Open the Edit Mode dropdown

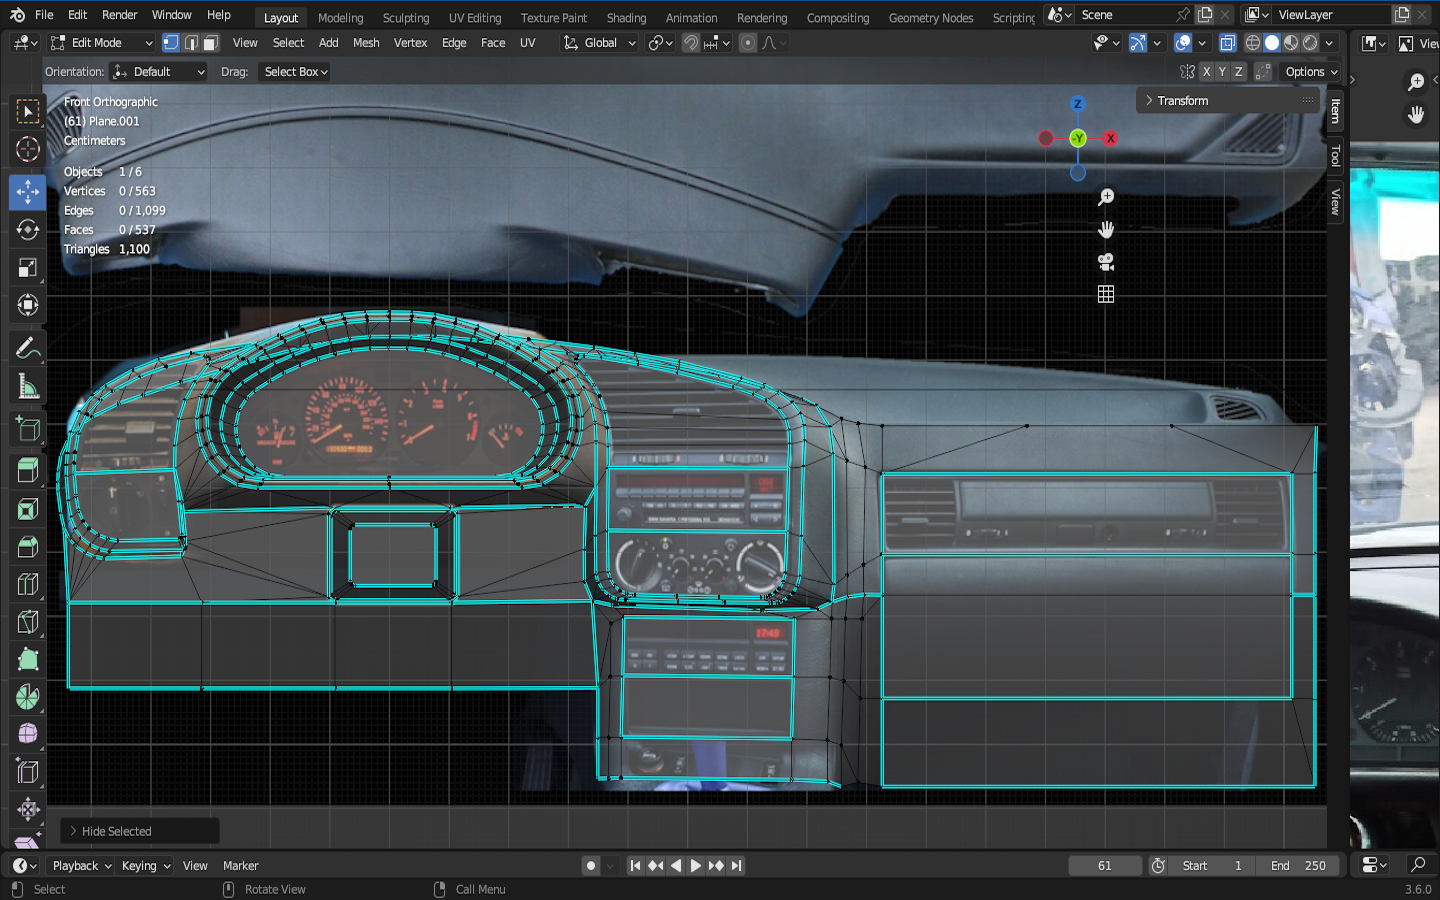101,43
